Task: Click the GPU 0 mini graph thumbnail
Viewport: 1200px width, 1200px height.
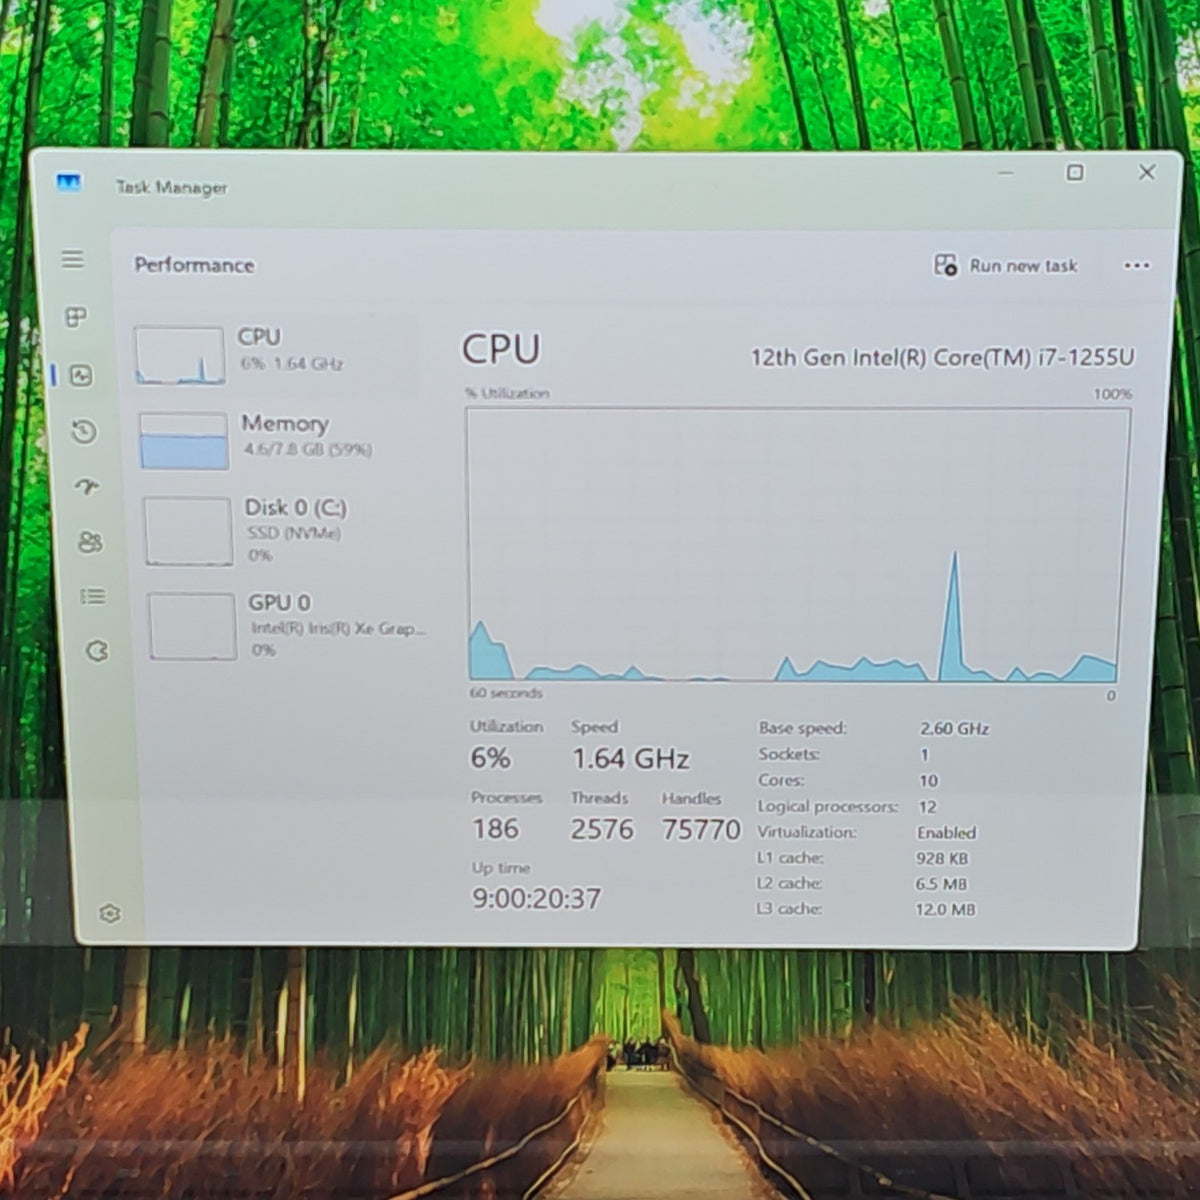Action: coord(192,626)
